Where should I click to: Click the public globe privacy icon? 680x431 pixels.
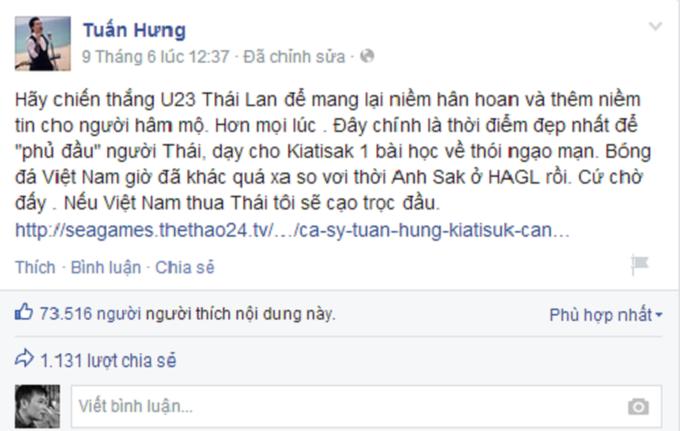(367, 56)
